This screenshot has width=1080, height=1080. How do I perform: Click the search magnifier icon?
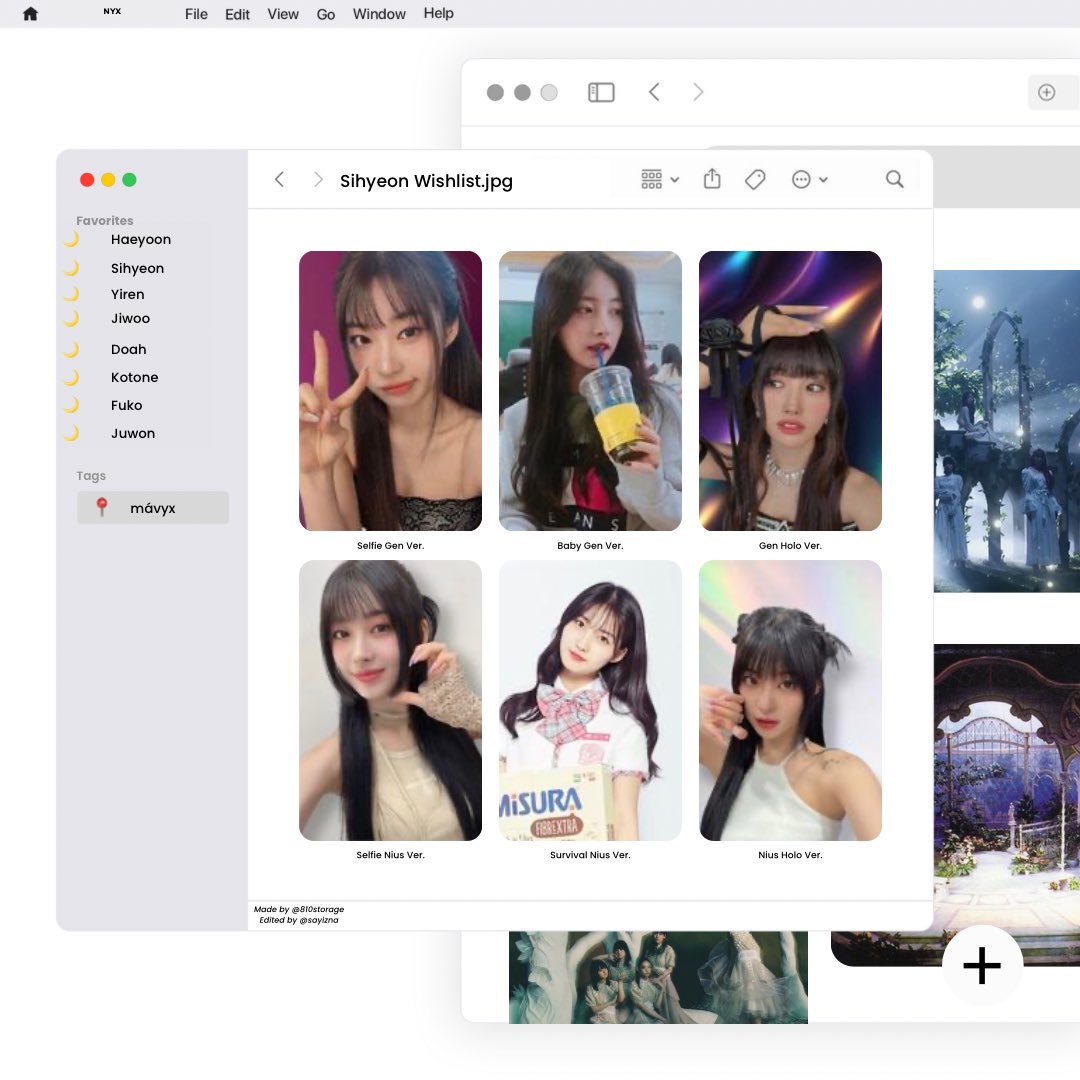pyautogui.click(x=895, y=179)
